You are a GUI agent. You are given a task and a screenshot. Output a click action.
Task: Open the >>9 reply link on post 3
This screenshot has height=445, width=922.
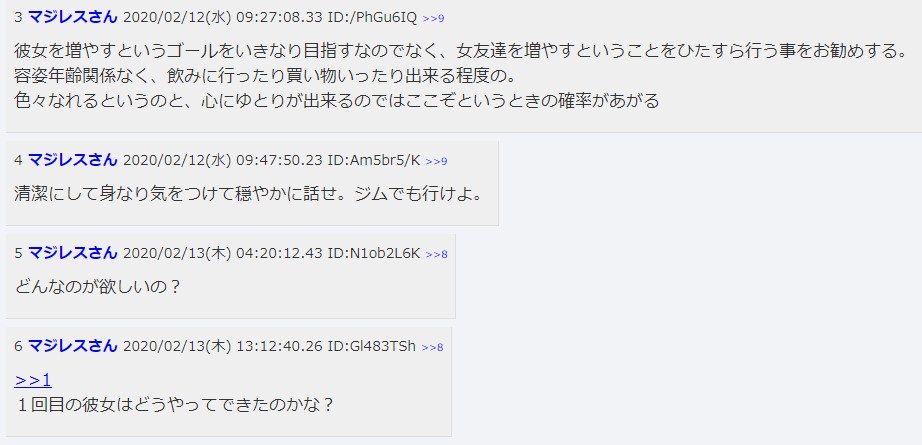tap(433, 18)
